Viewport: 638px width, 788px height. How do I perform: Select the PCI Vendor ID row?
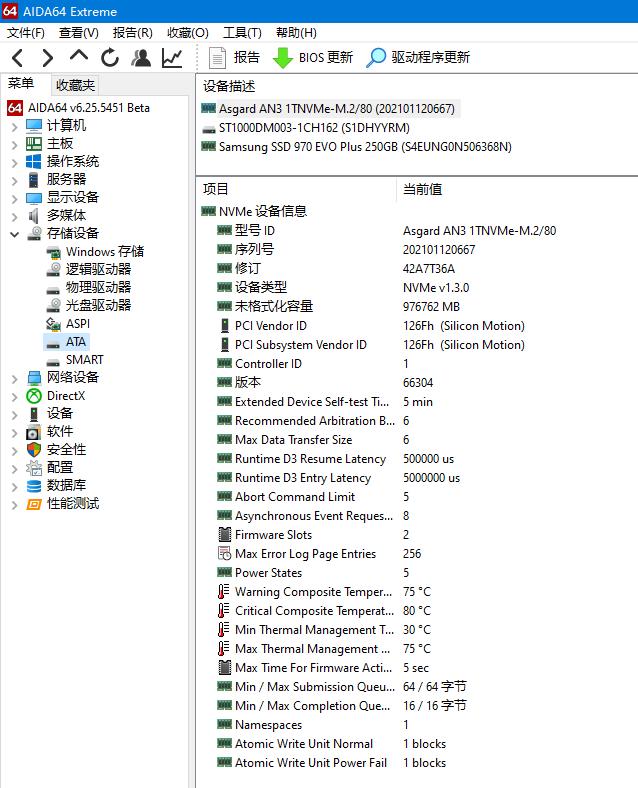[x=371, y=326]
